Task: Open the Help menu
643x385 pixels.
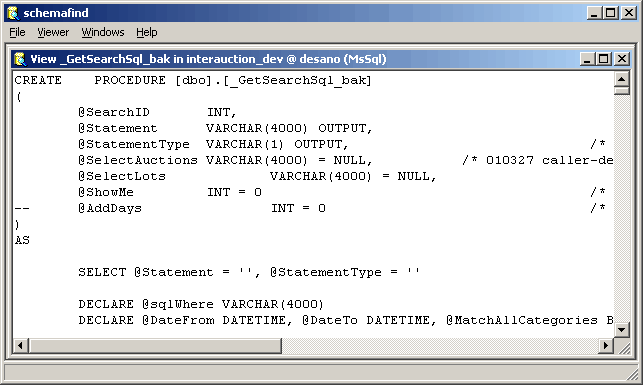Action: pos(146,32)
